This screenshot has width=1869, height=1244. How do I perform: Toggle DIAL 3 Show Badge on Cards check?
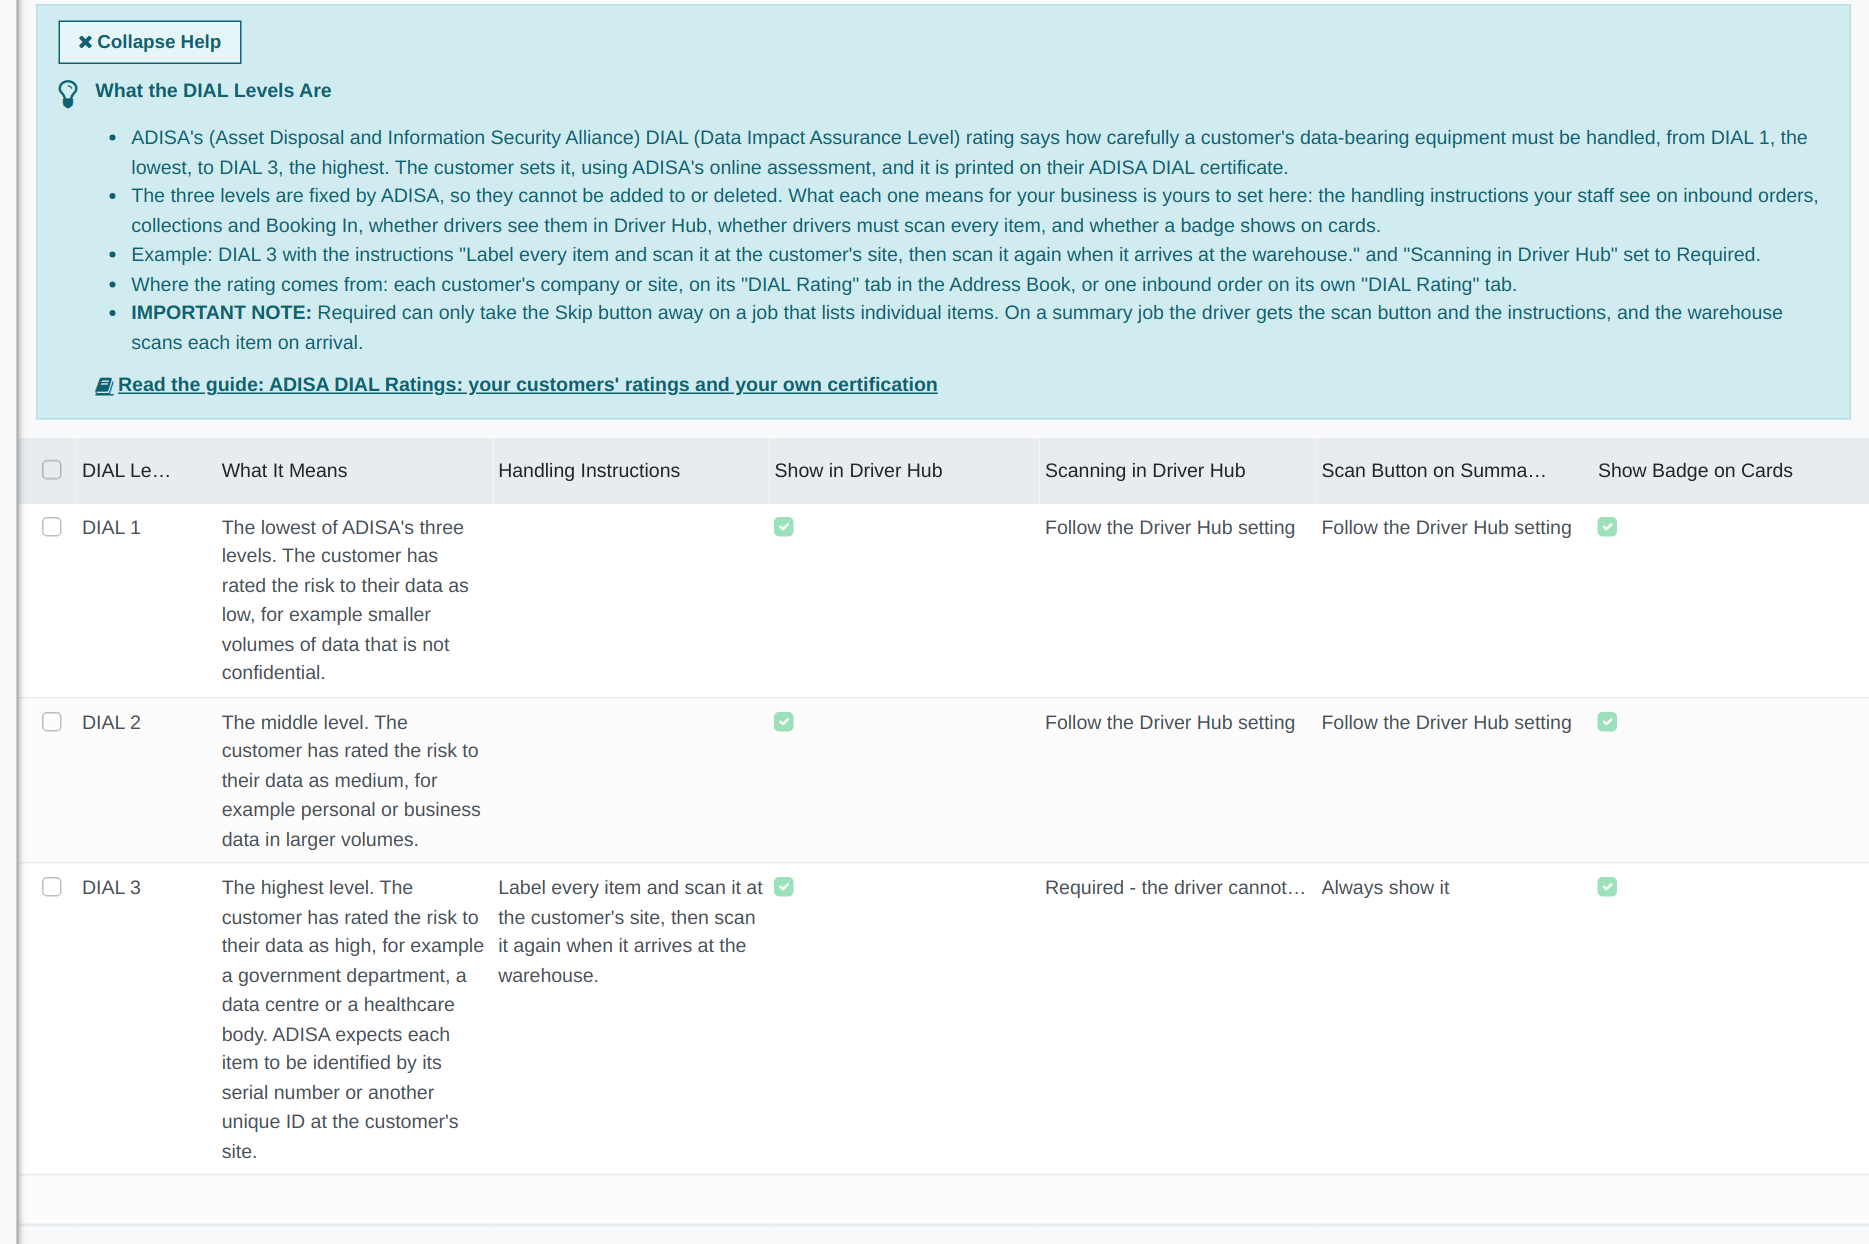click(x=1607, y=887)
